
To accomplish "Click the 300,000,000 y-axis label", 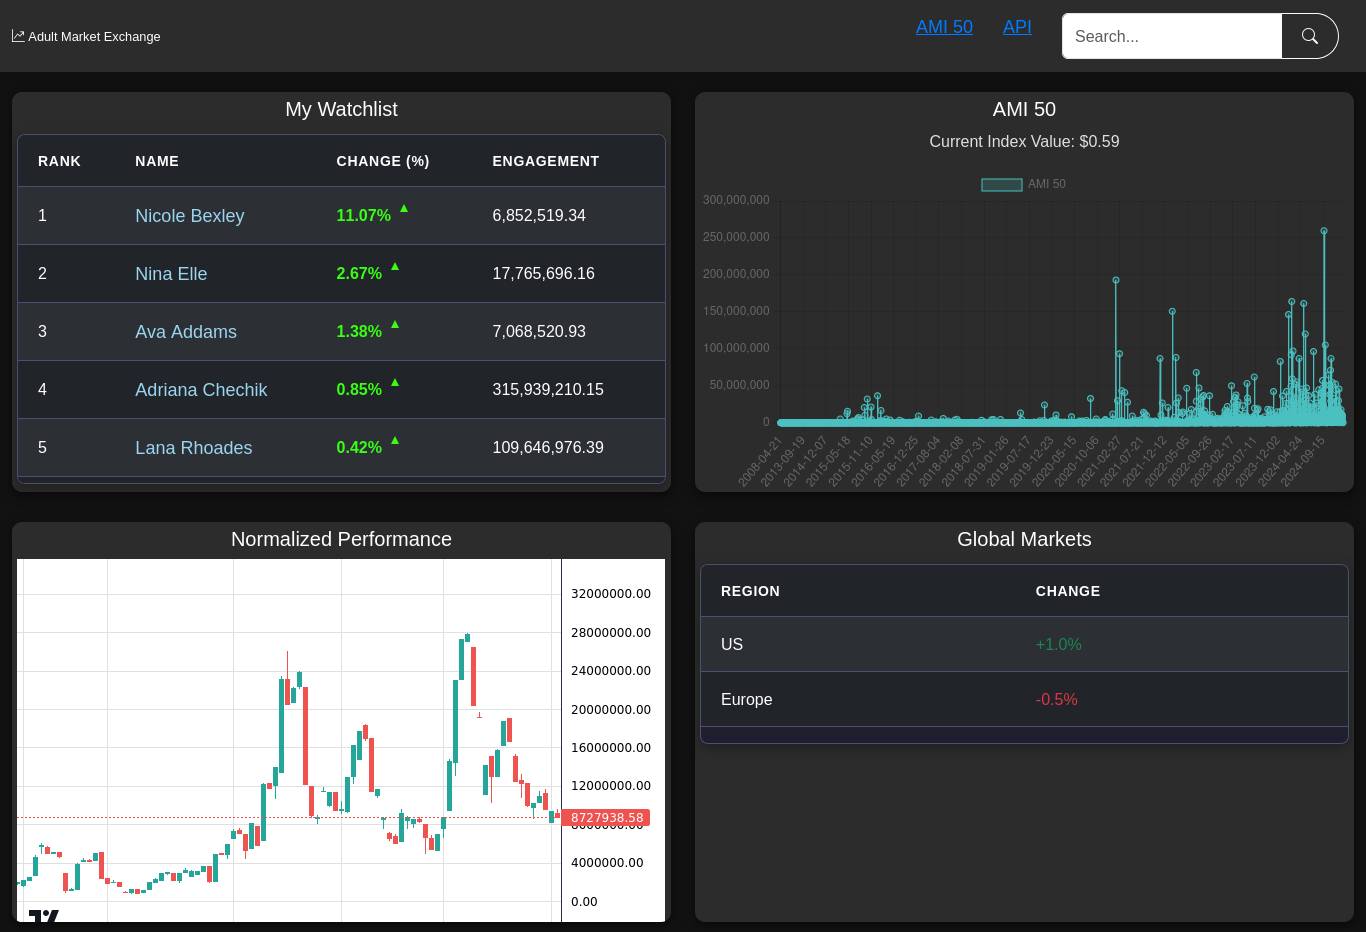I will pyautogui.click(x=736, y=200).
